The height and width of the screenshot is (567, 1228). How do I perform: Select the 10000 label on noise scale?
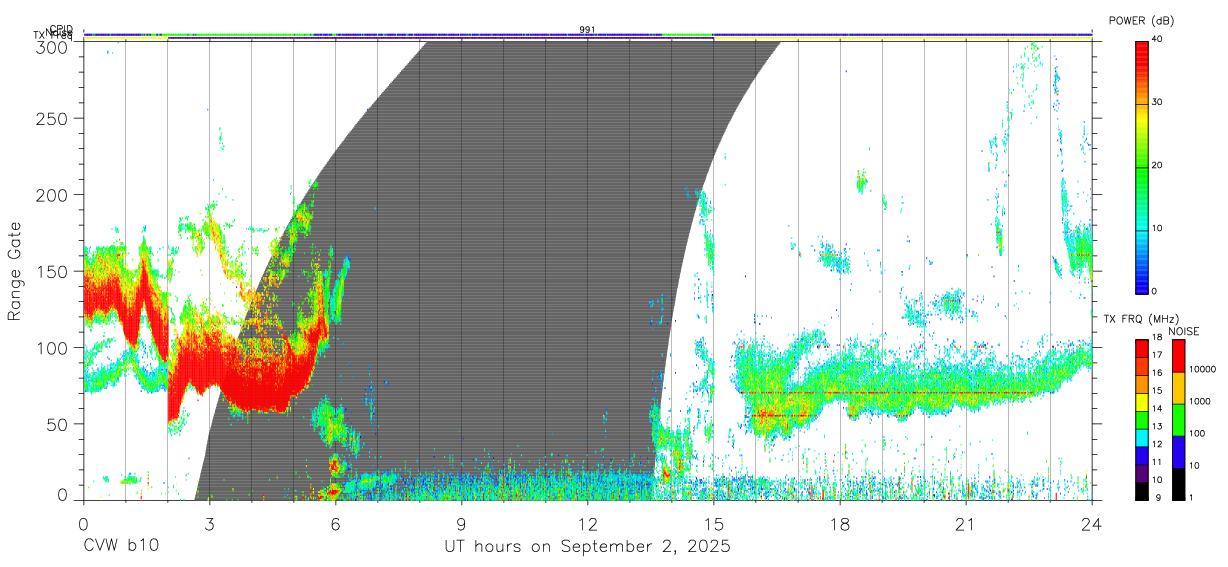pos(1204,369)
